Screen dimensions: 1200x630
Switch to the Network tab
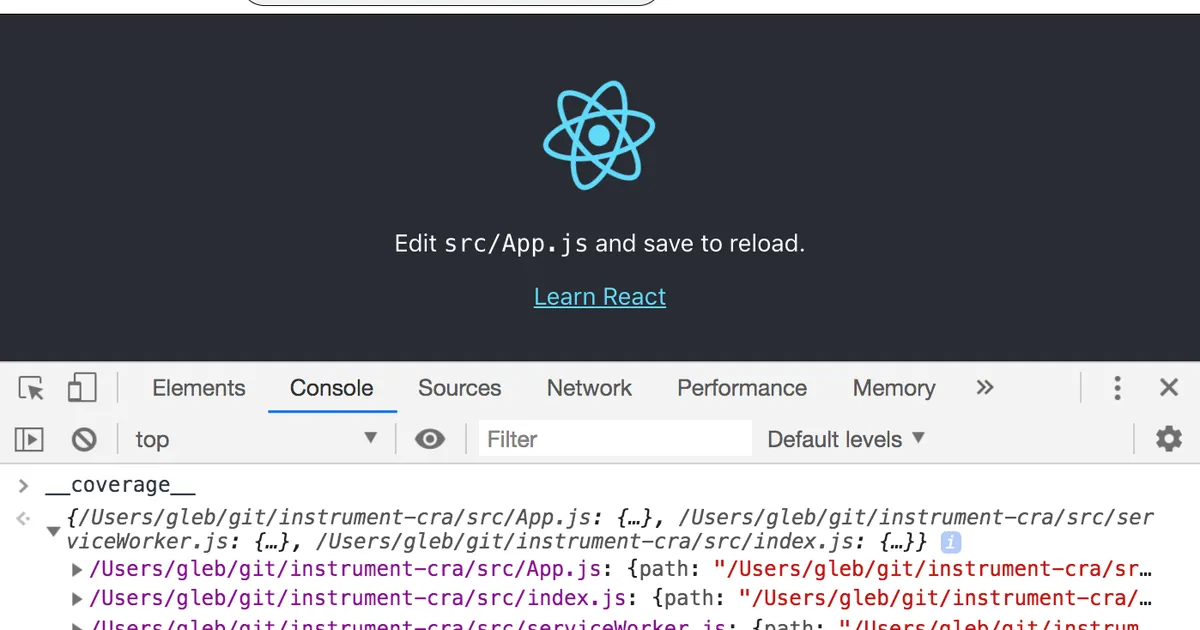click(589, 388)
